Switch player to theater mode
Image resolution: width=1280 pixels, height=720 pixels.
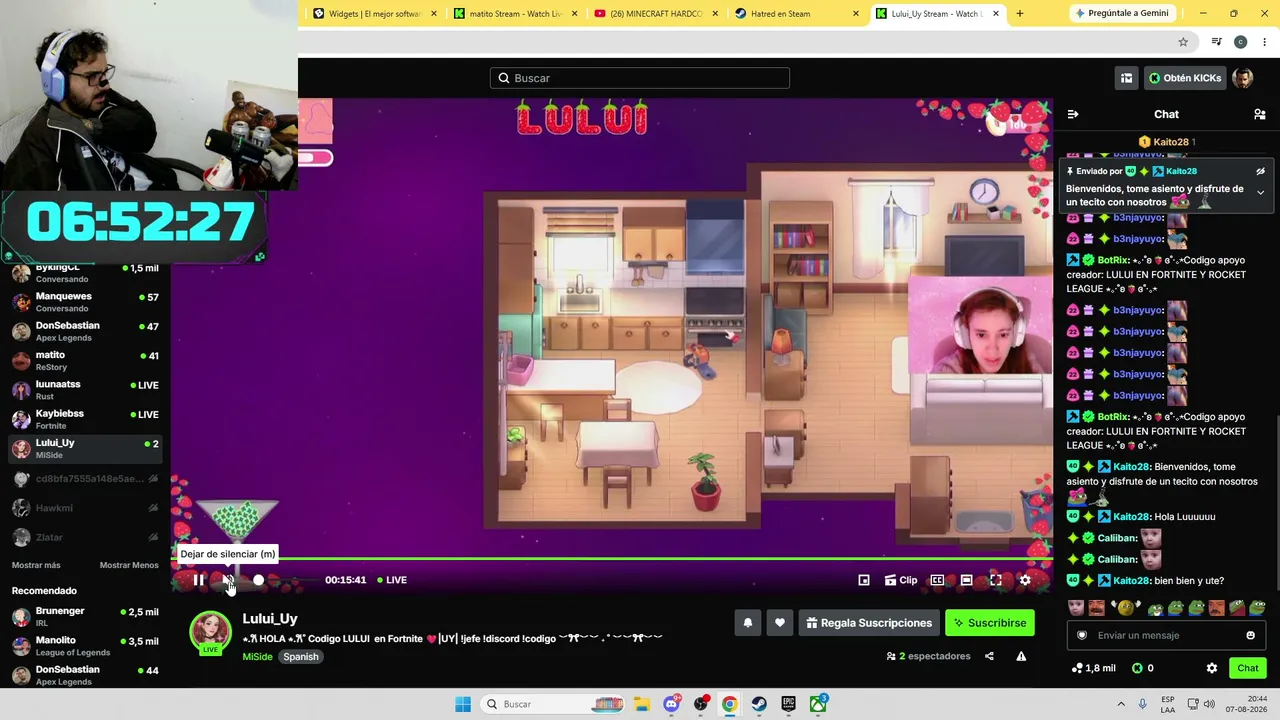click(966, 580)
